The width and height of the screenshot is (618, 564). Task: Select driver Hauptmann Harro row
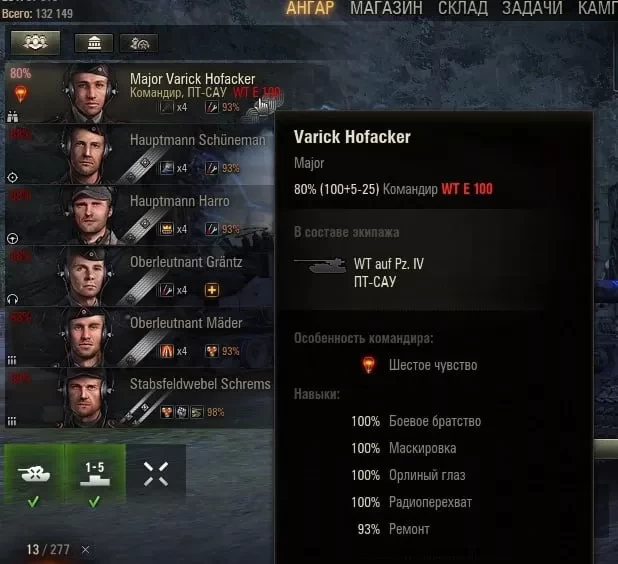tap(140, 215)
